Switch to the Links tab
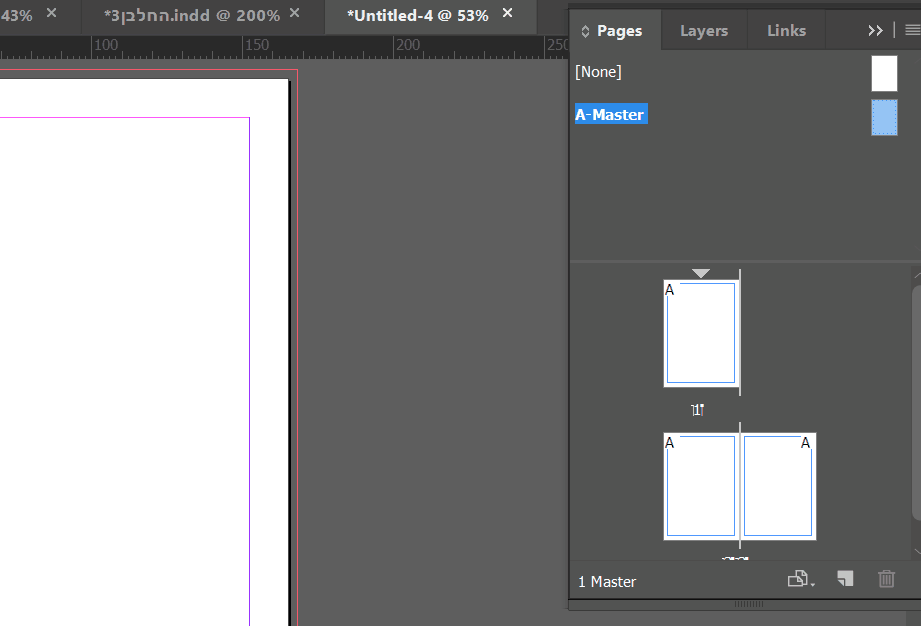 [786, 31]
